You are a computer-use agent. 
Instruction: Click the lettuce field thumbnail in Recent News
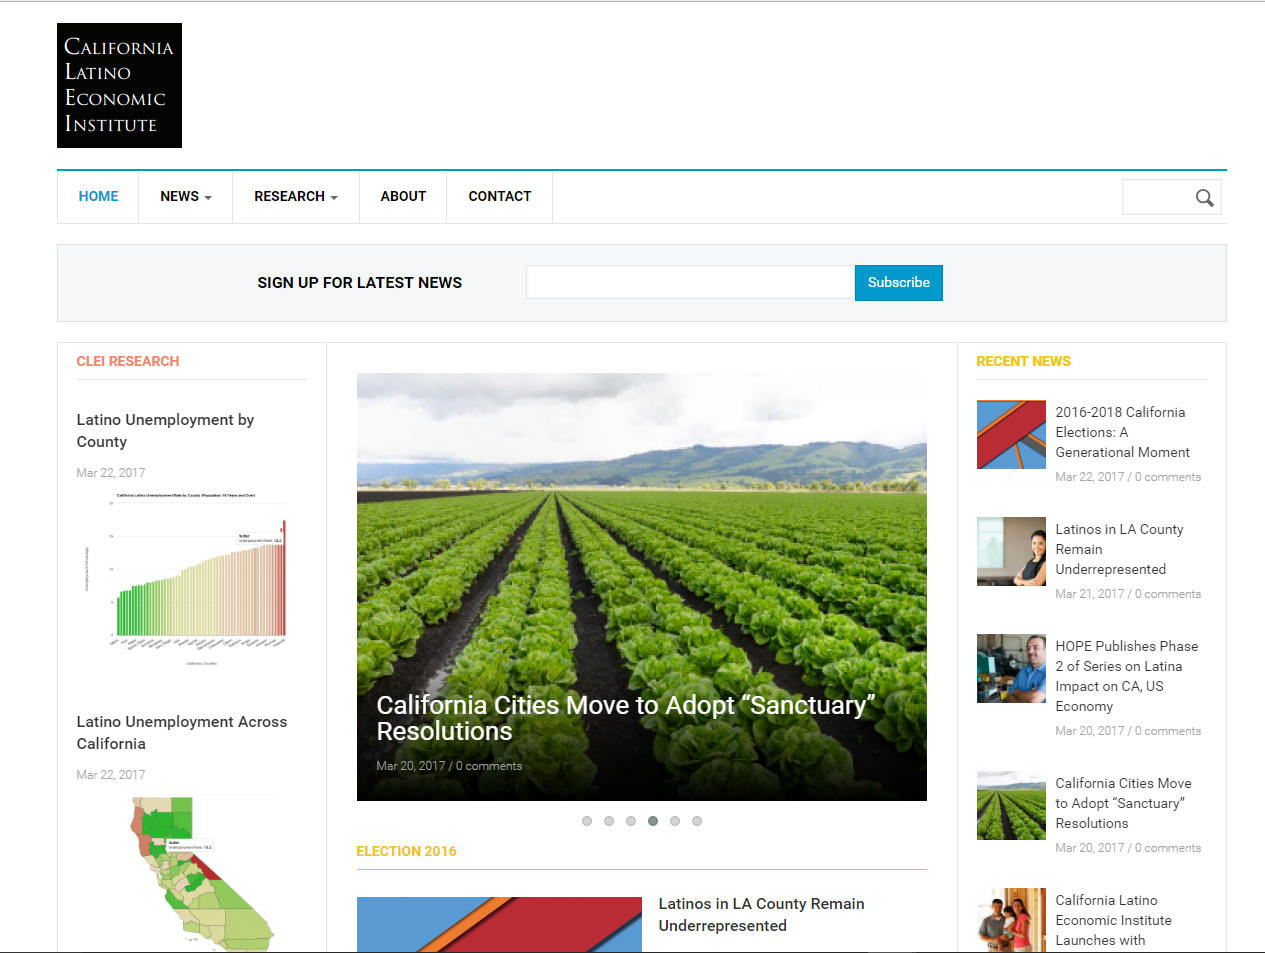(1011, 806)
